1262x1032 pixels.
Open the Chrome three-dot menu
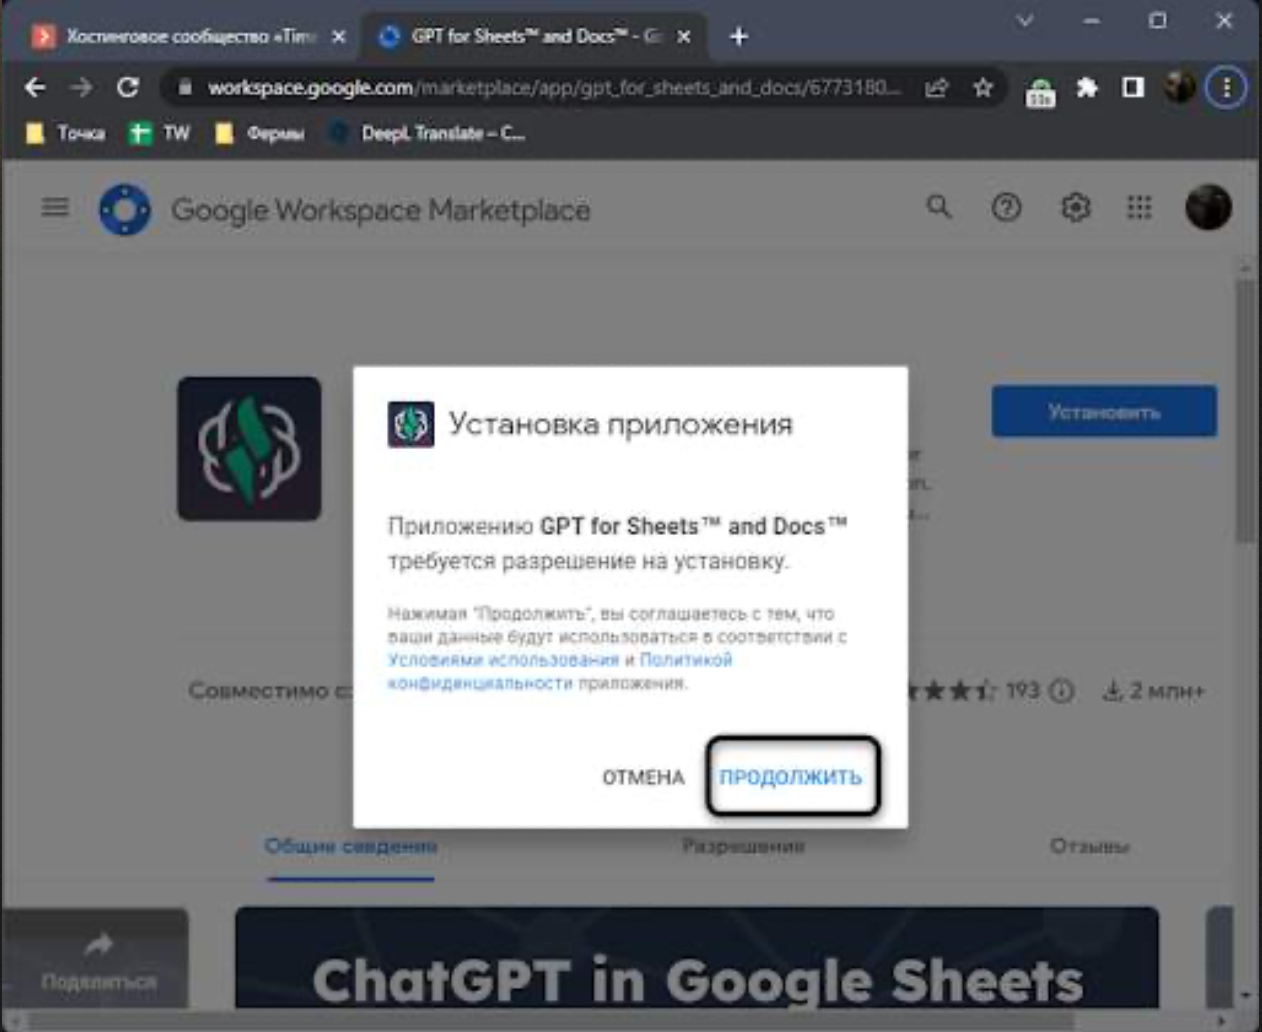[x=1226, y=88]
